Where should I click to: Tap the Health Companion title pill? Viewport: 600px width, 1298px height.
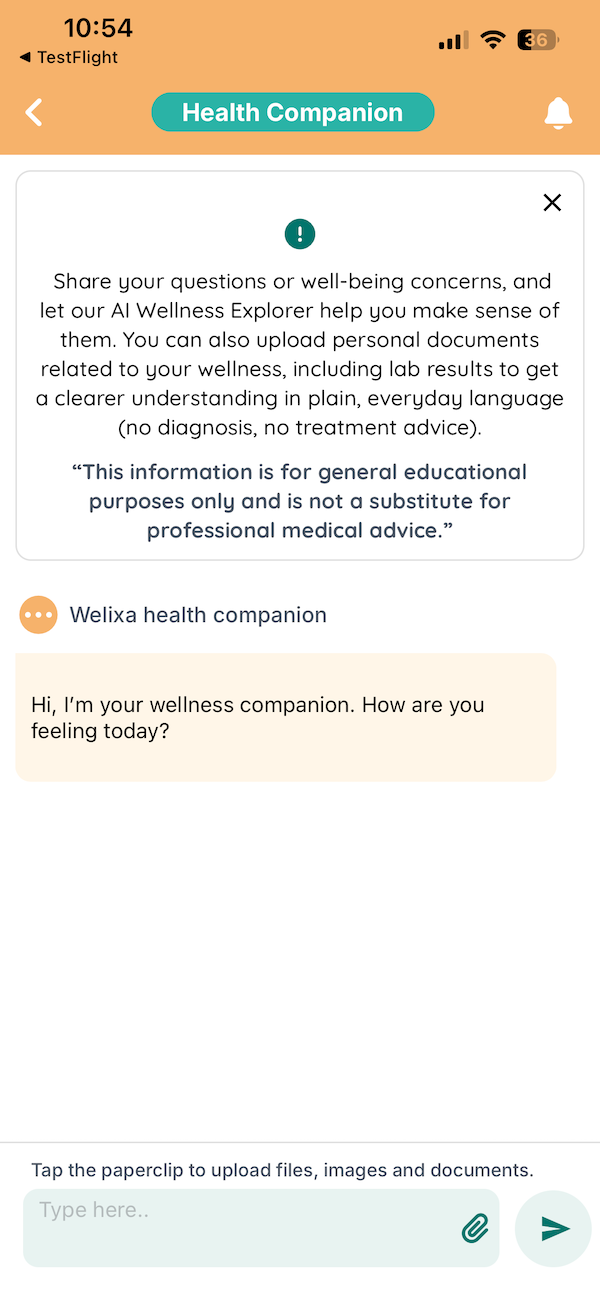point(293,113)
